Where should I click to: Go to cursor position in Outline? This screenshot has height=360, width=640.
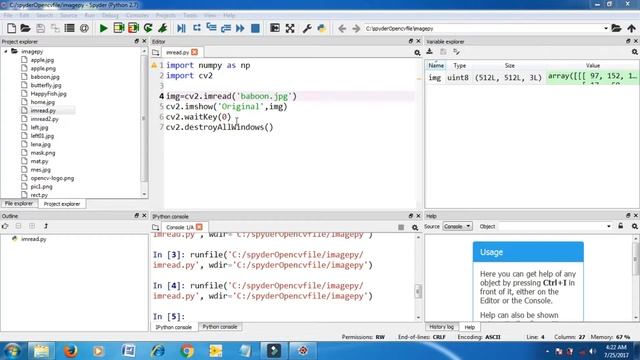point(5,226)
